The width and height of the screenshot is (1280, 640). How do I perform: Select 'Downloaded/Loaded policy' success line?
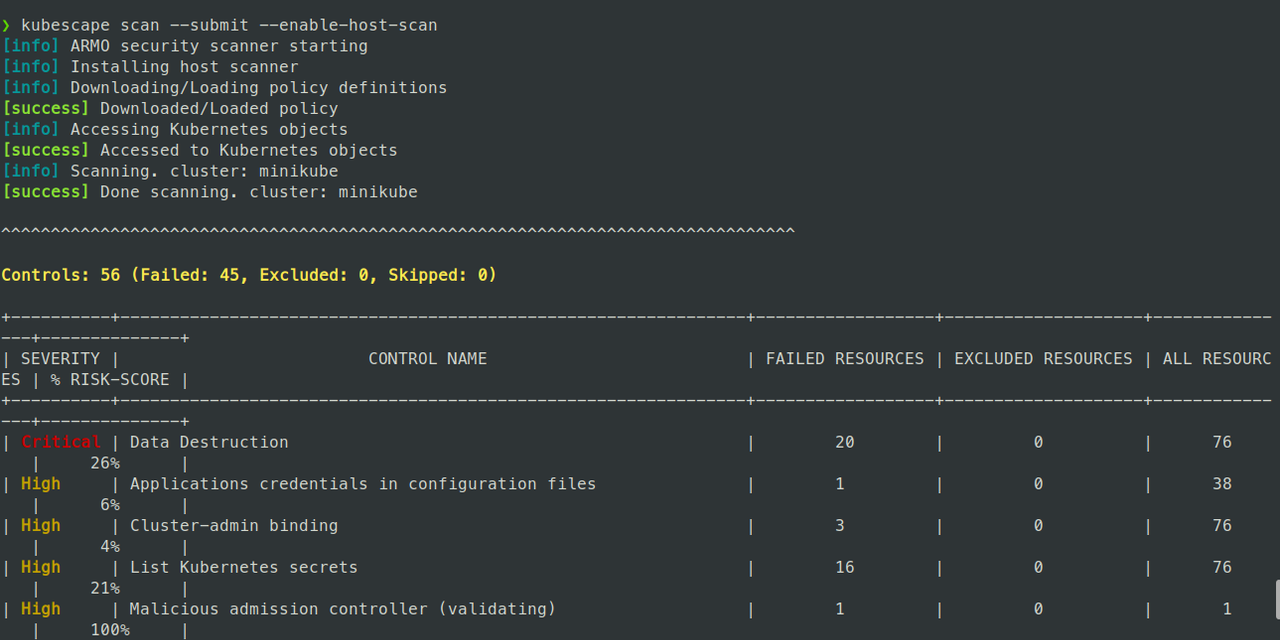tap(170, 109)
